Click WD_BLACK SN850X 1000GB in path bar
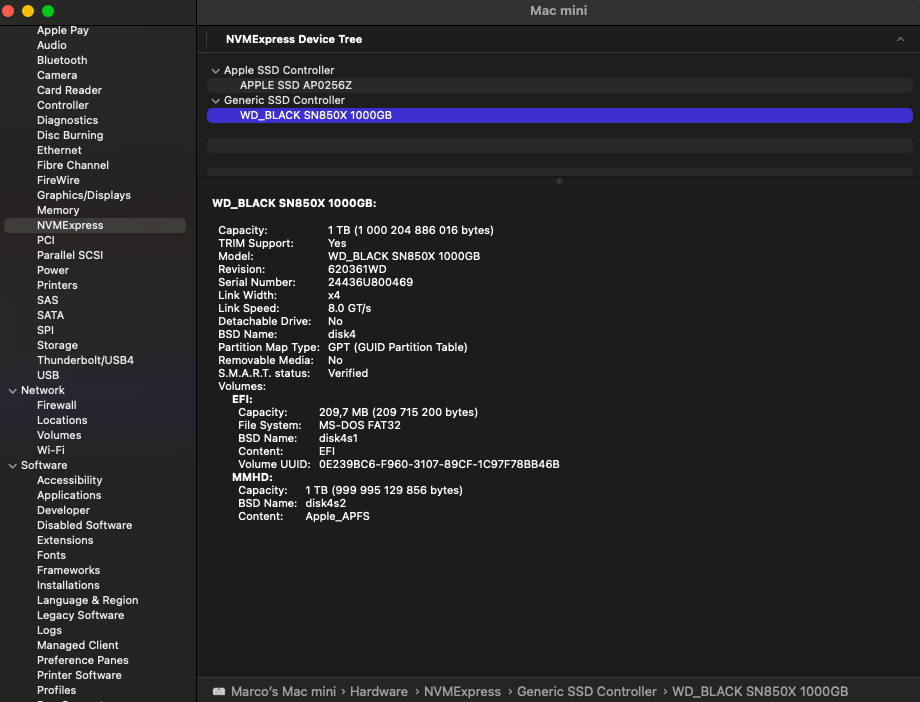 (760, 691)
